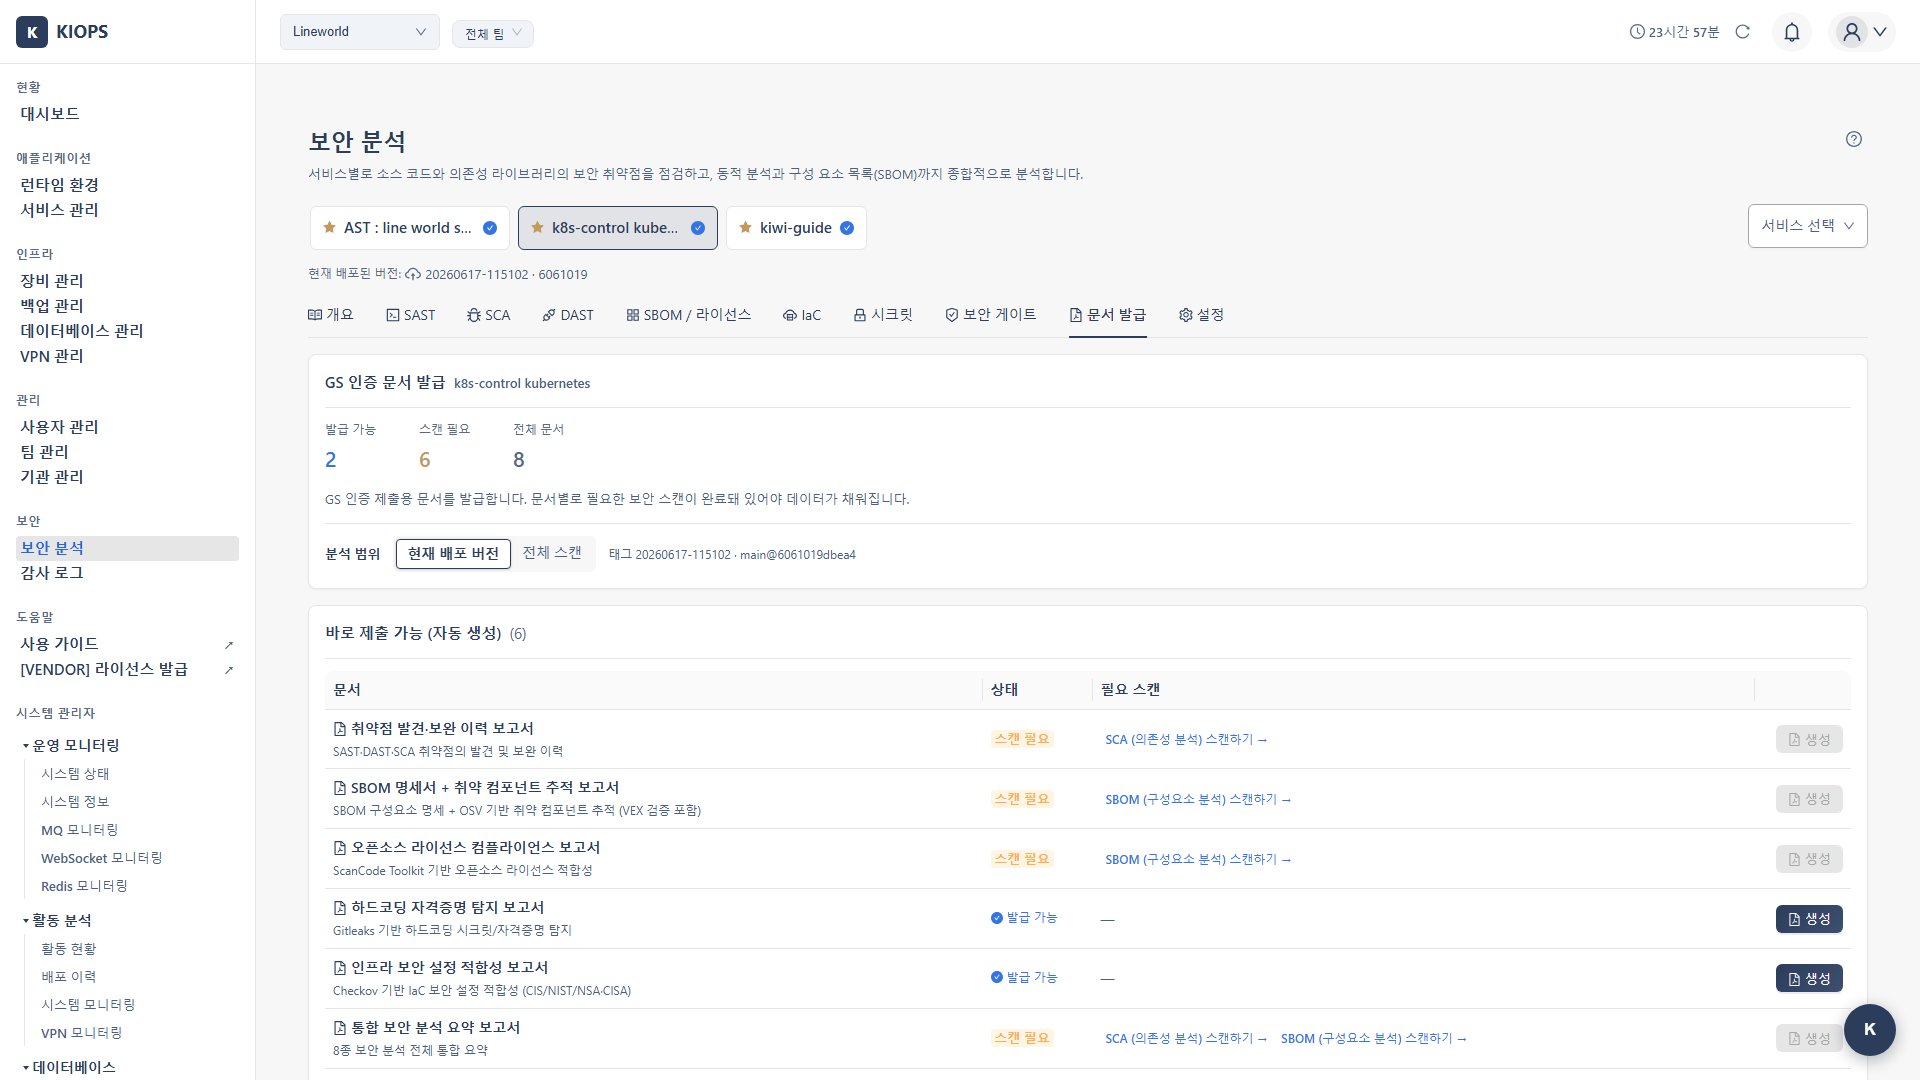
Task: Switch to the SCA tab
Action: [488, 315]
